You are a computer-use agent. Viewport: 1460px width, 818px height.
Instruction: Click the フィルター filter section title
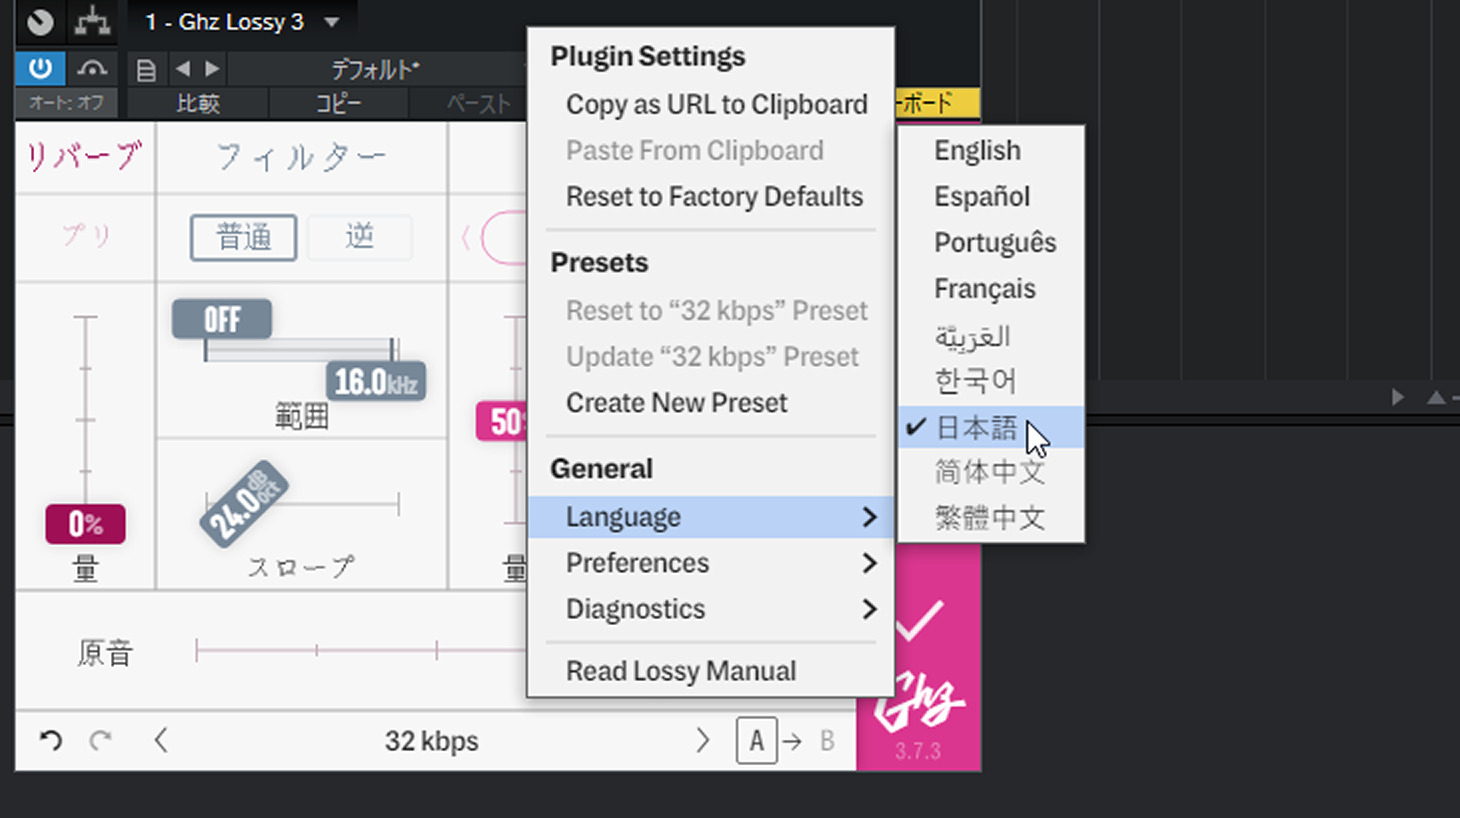pos(301,157)
